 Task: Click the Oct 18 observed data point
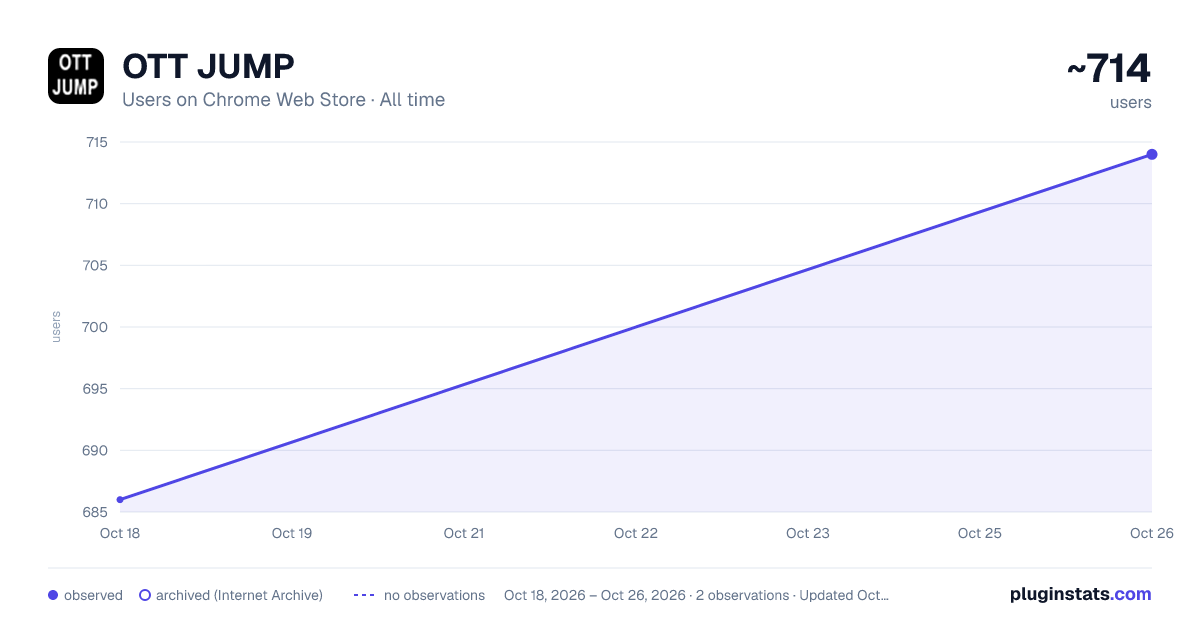[120, 500]
